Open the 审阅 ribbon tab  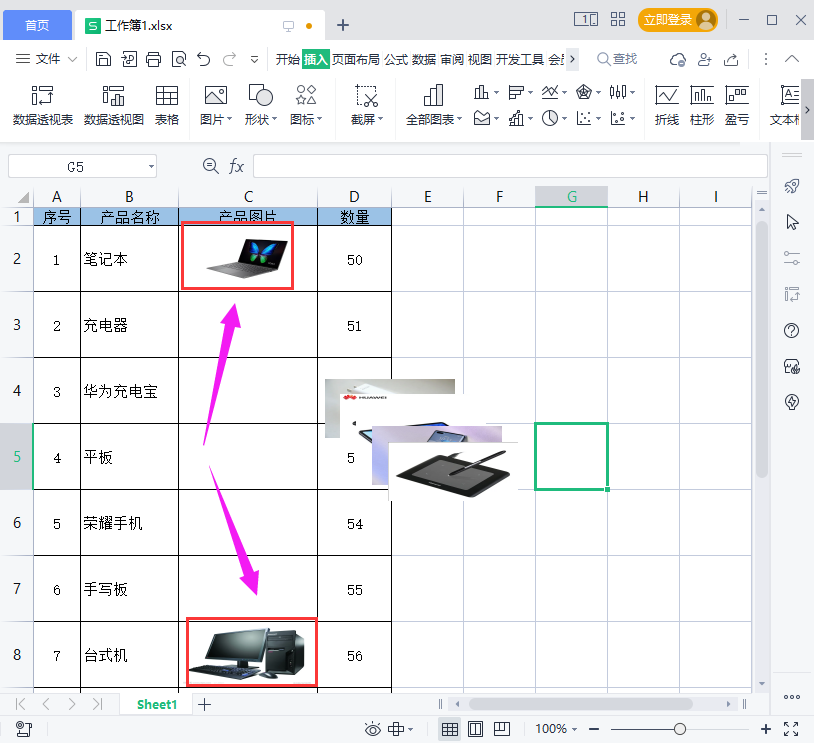point(452,59)
